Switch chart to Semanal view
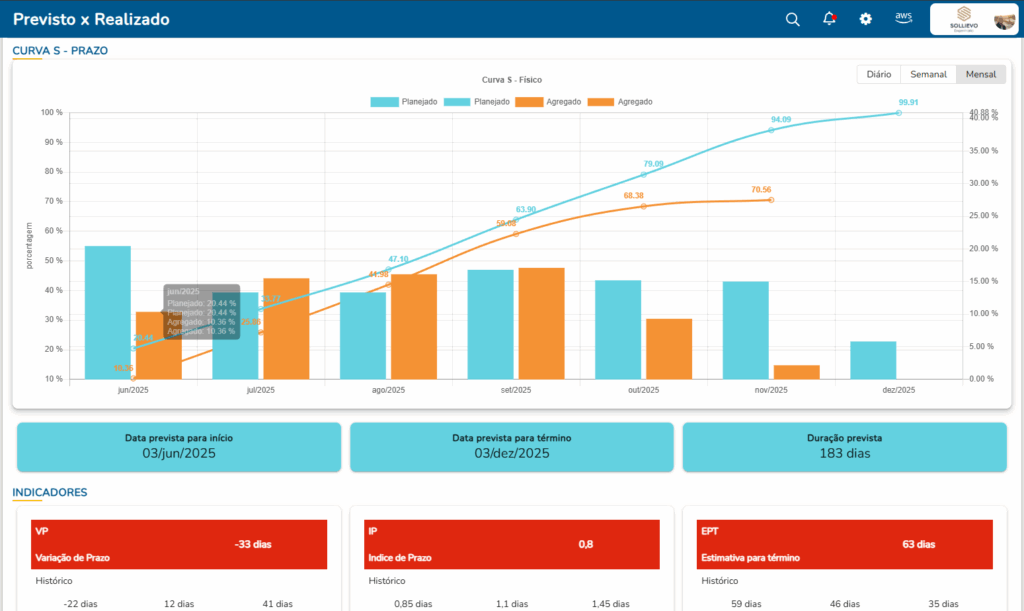 (928, 74)
